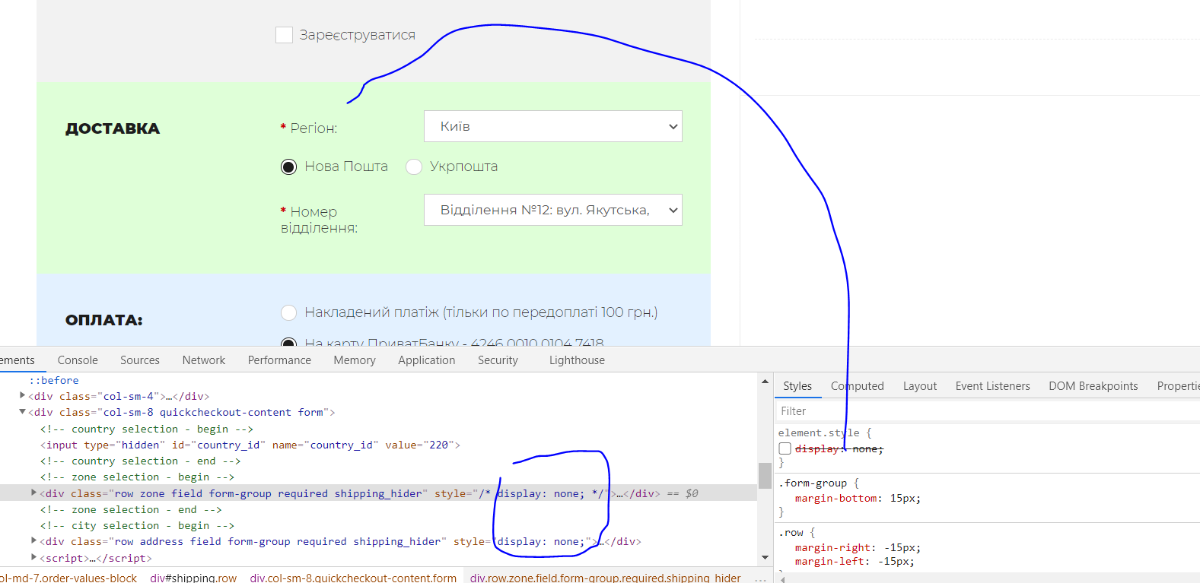
Task: Select the Layout pane tab
Action: pos(920,386)
